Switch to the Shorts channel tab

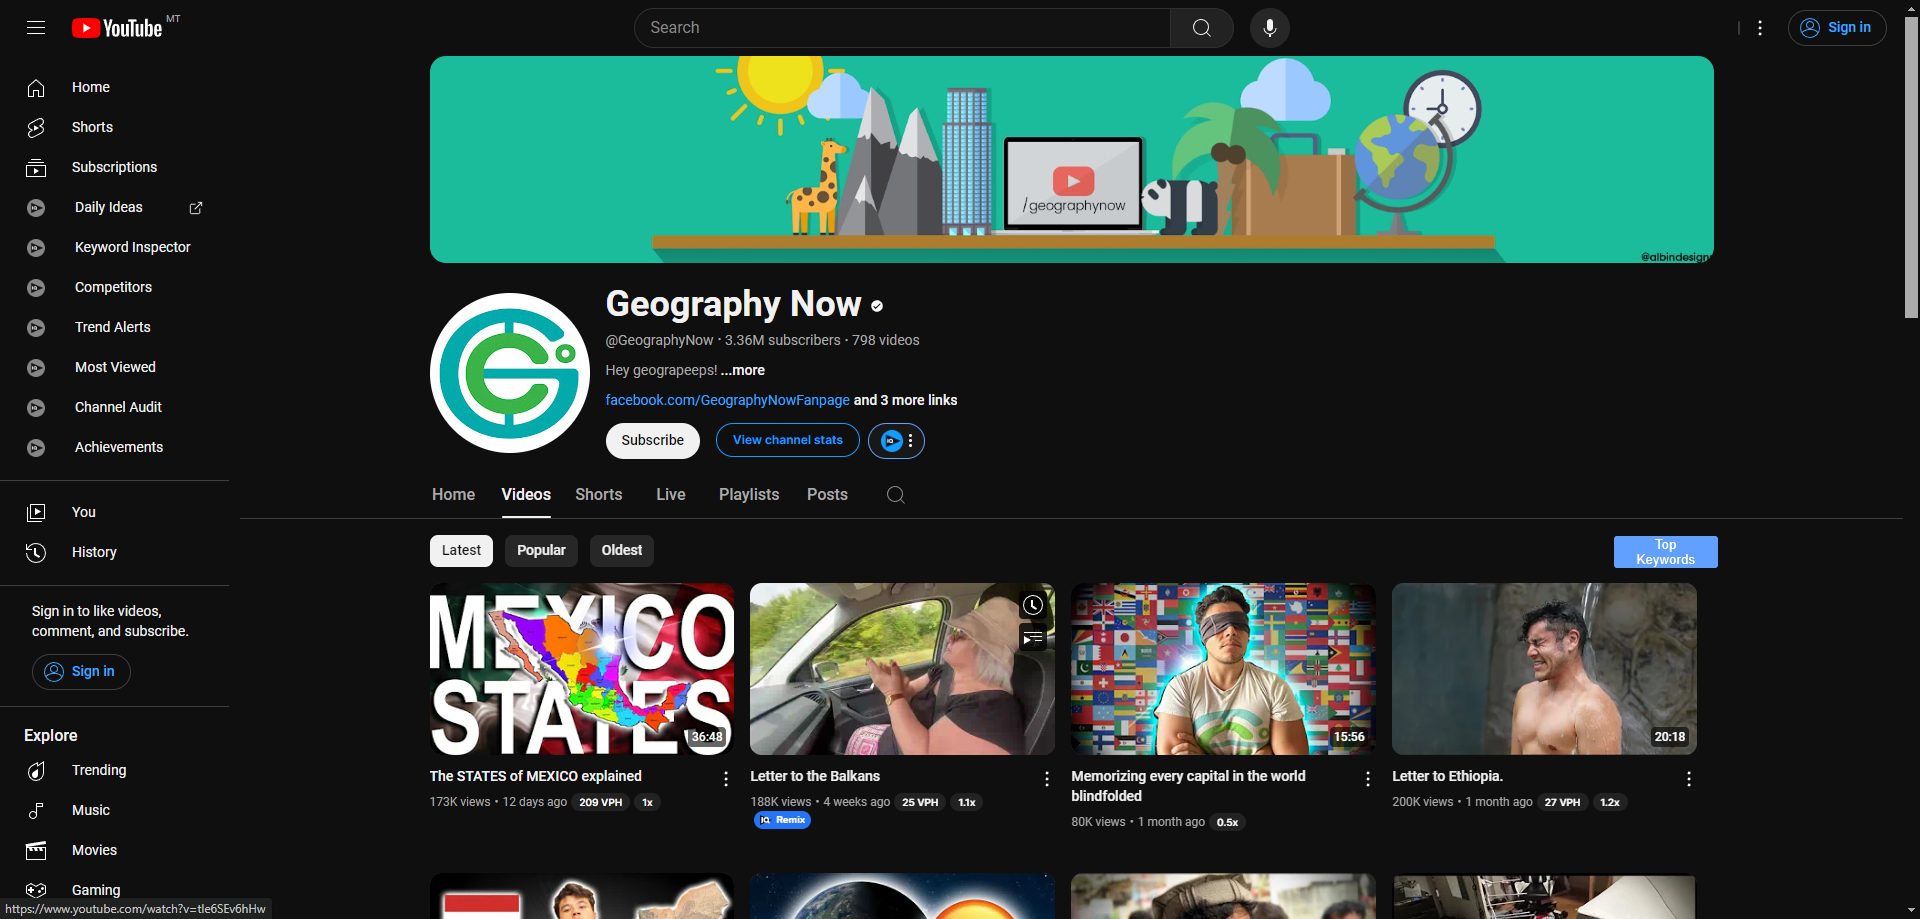(598, 495)
